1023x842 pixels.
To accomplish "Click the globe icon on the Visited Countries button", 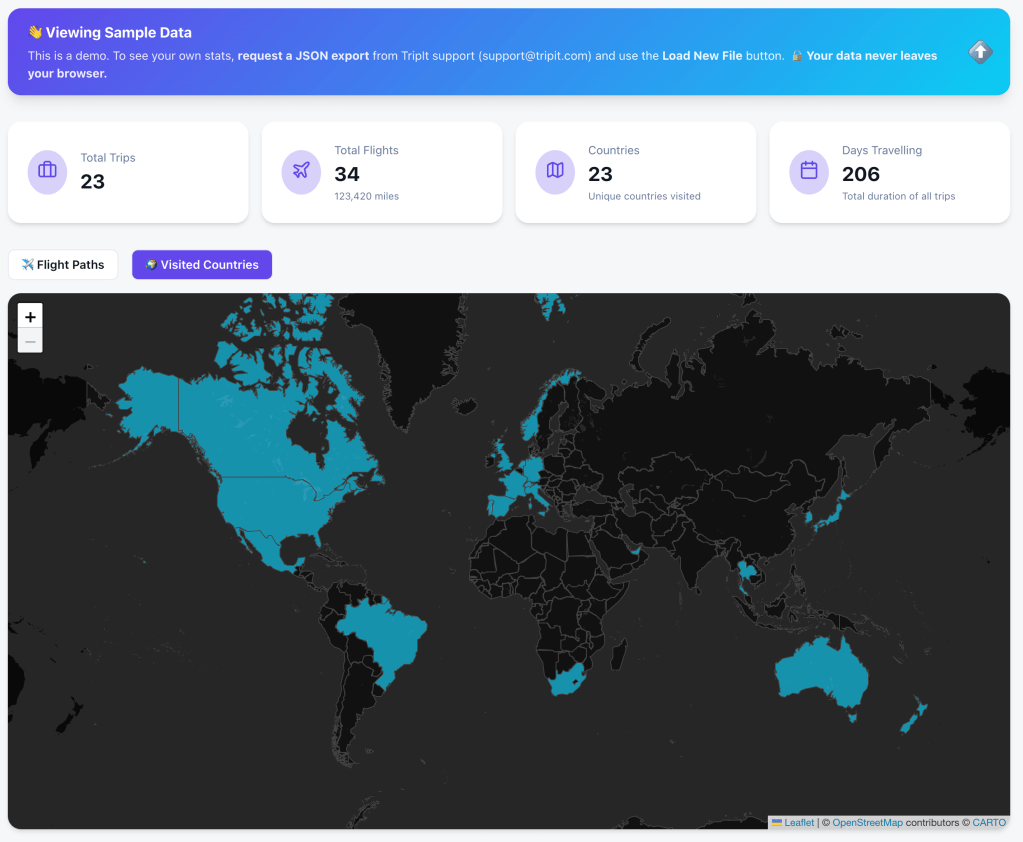I will (151, 264).
